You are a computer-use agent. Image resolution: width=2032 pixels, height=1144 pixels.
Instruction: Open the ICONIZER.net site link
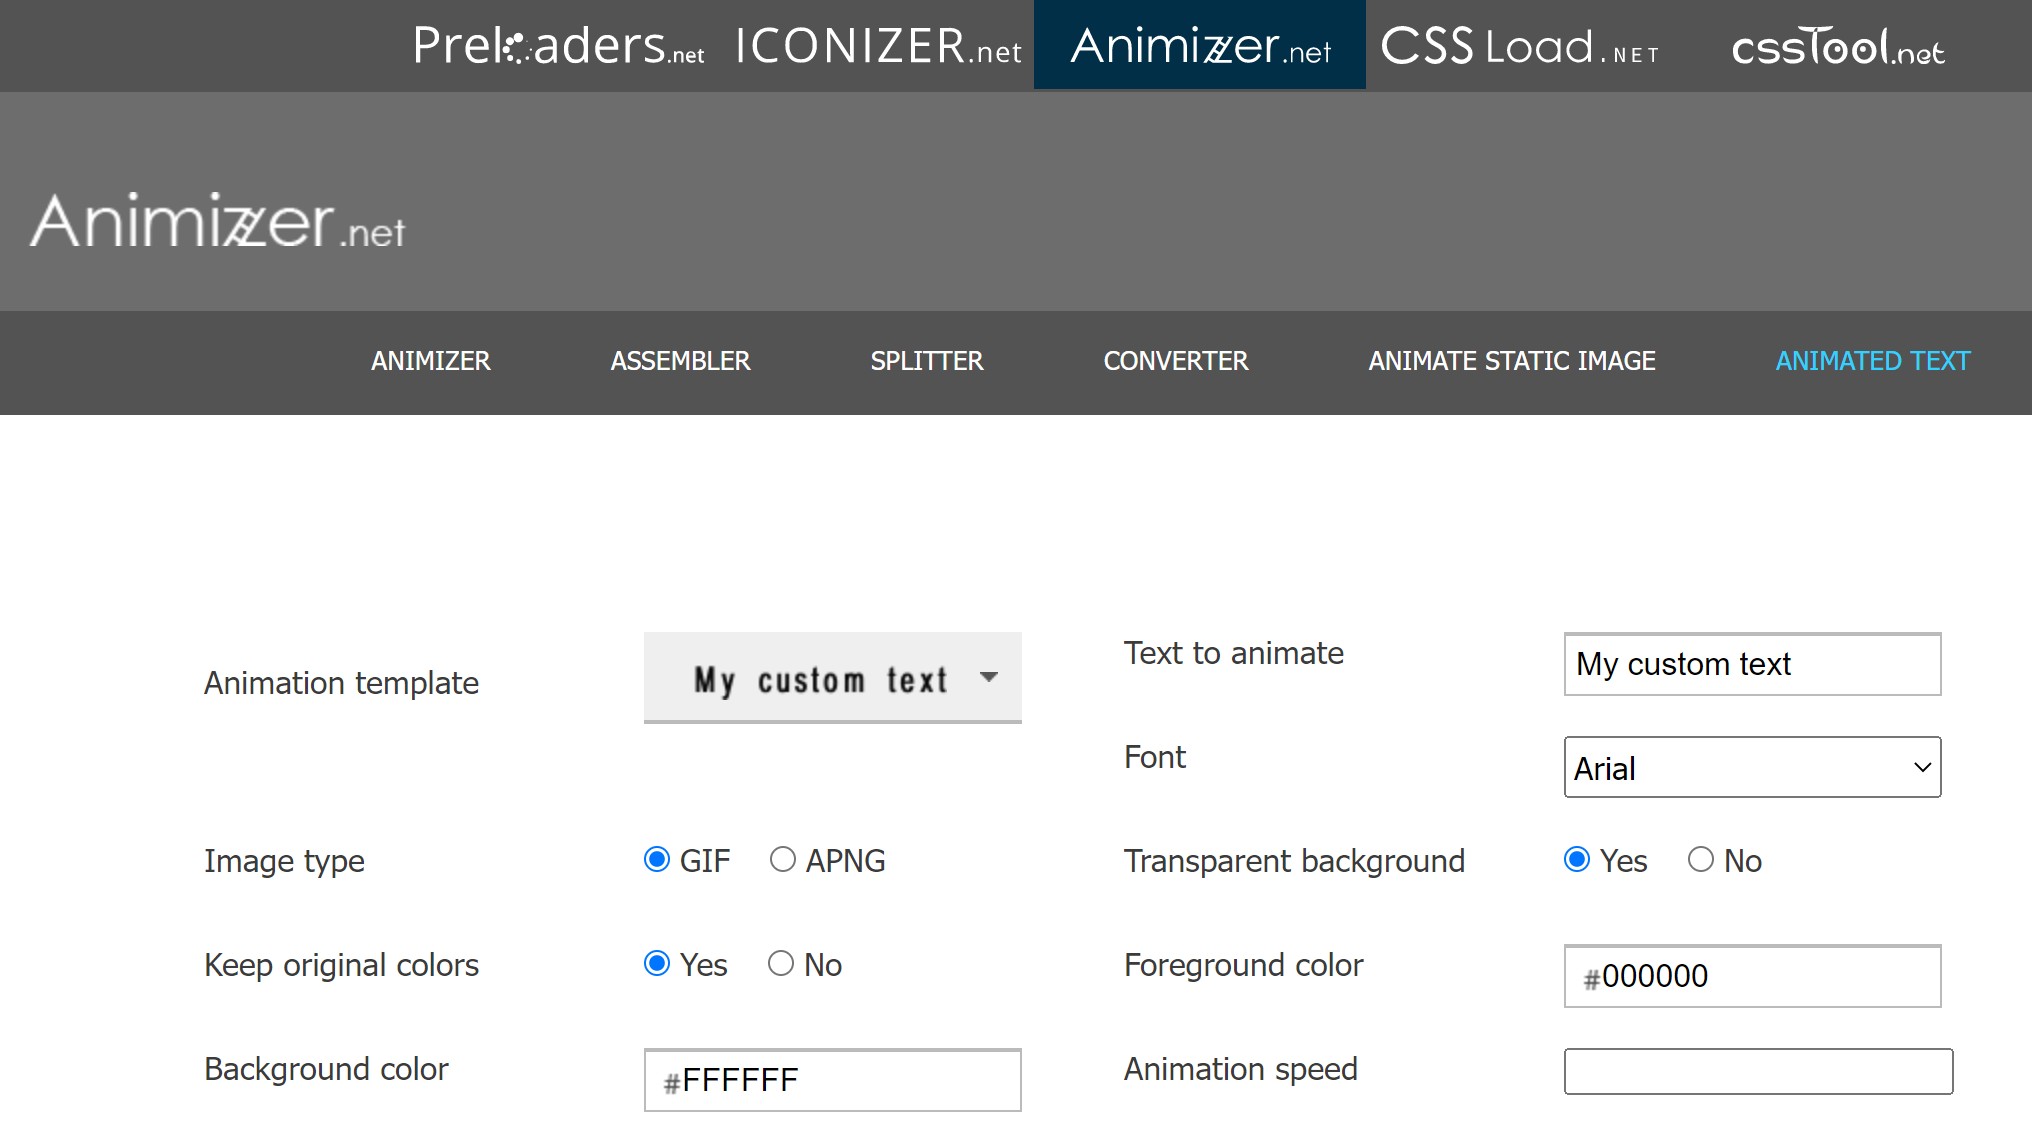click(879, 46)
